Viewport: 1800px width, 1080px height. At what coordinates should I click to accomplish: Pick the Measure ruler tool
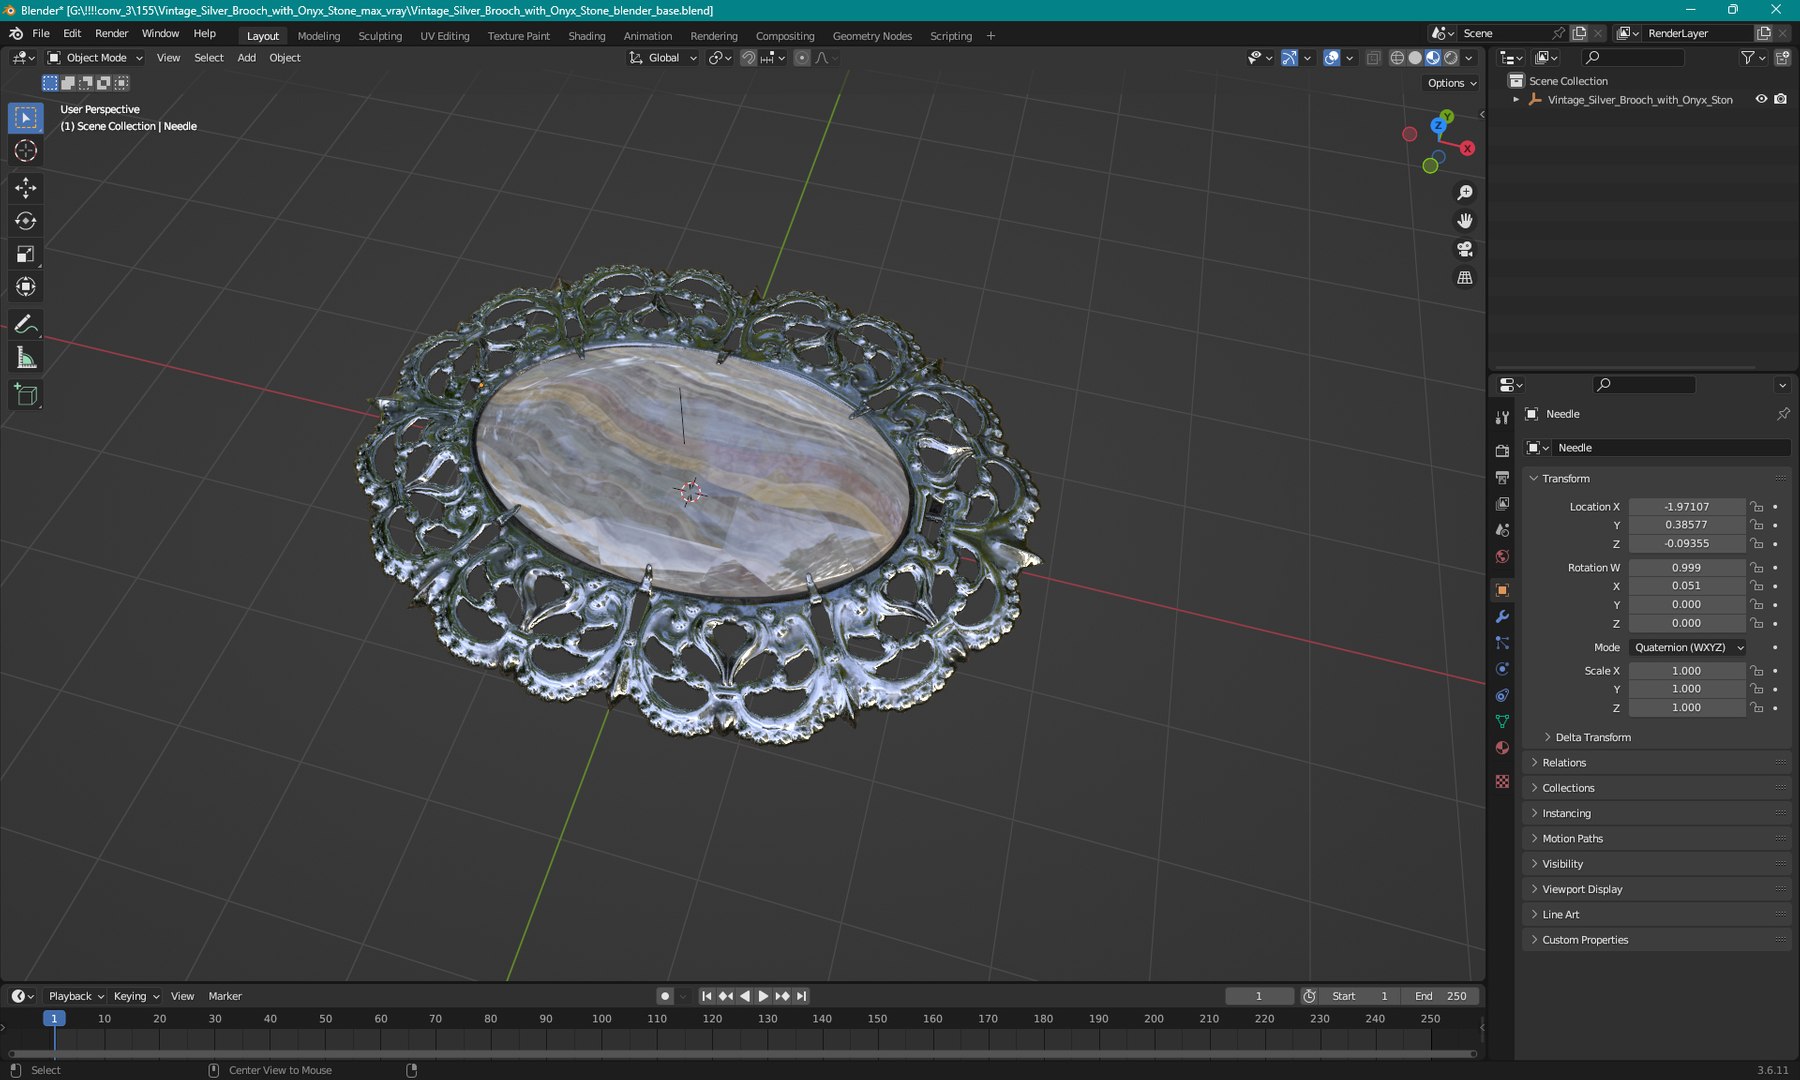[x=26, y=358]
